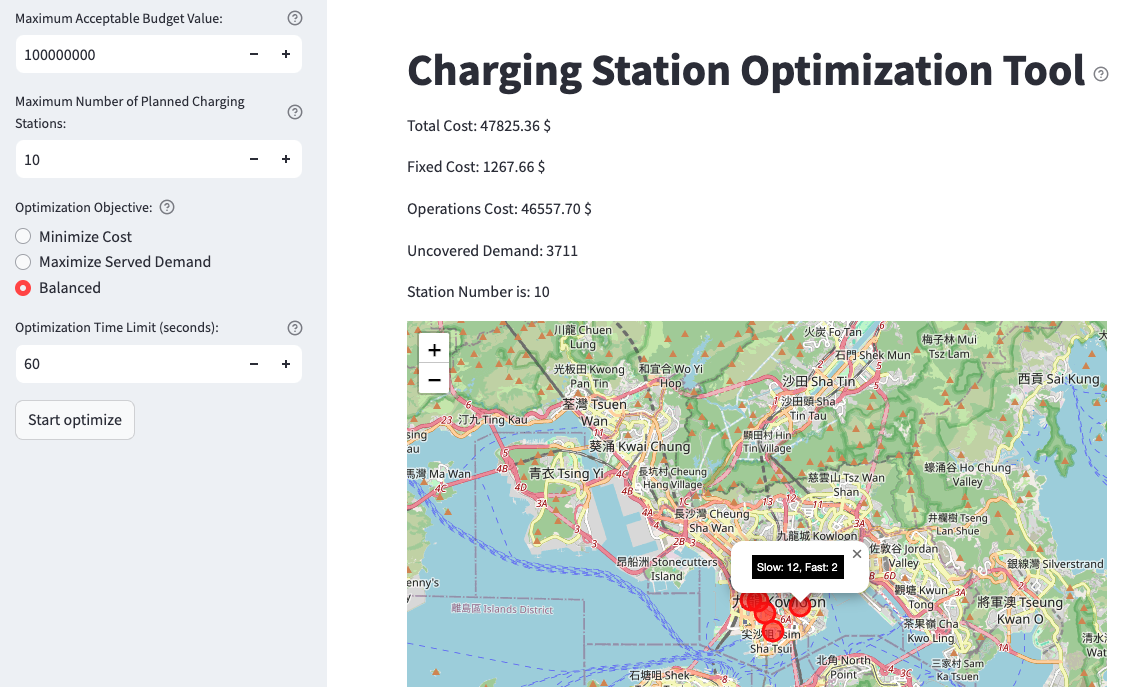1138x687 pixels.
Task: Click the Tsing Yi label on the map
Action: point(567,474)
